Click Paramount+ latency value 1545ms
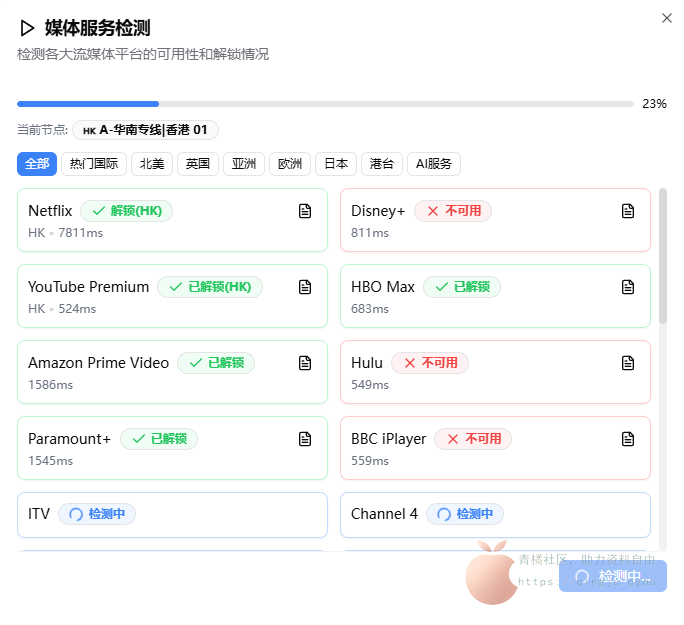The image size is (684, 625). [x=51, y=461]
